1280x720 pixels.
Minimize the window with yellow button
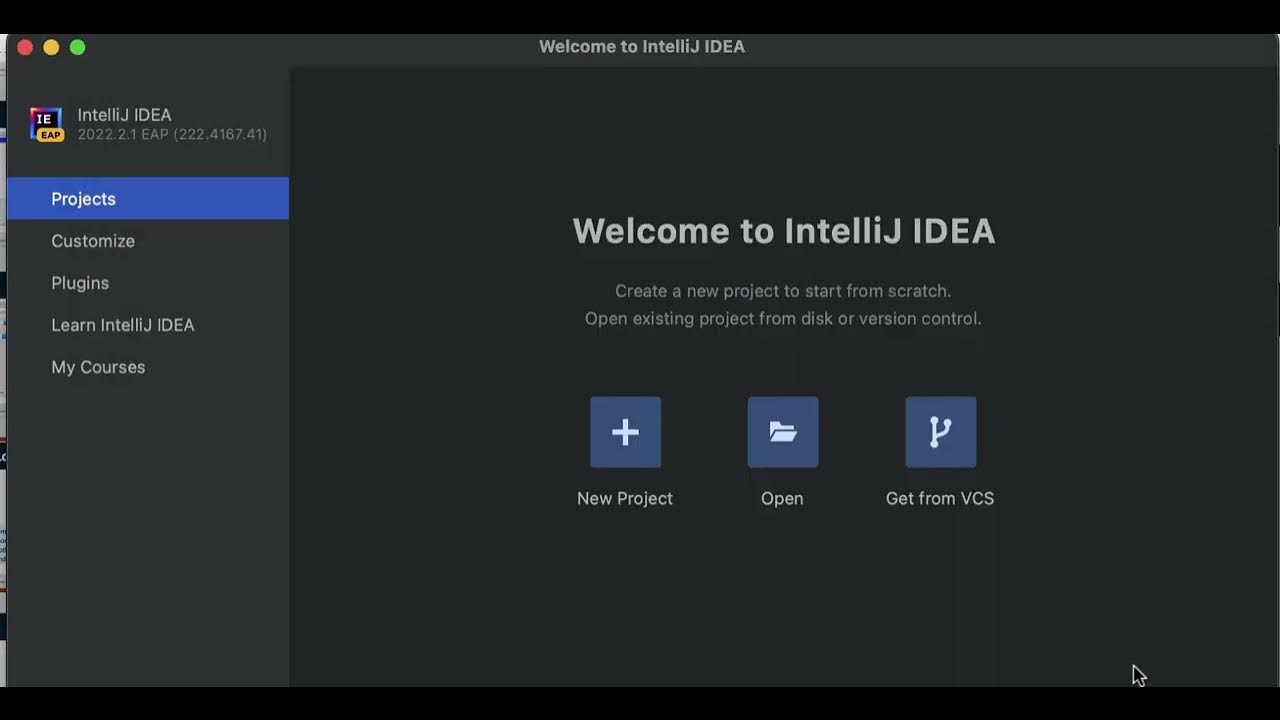51,47
